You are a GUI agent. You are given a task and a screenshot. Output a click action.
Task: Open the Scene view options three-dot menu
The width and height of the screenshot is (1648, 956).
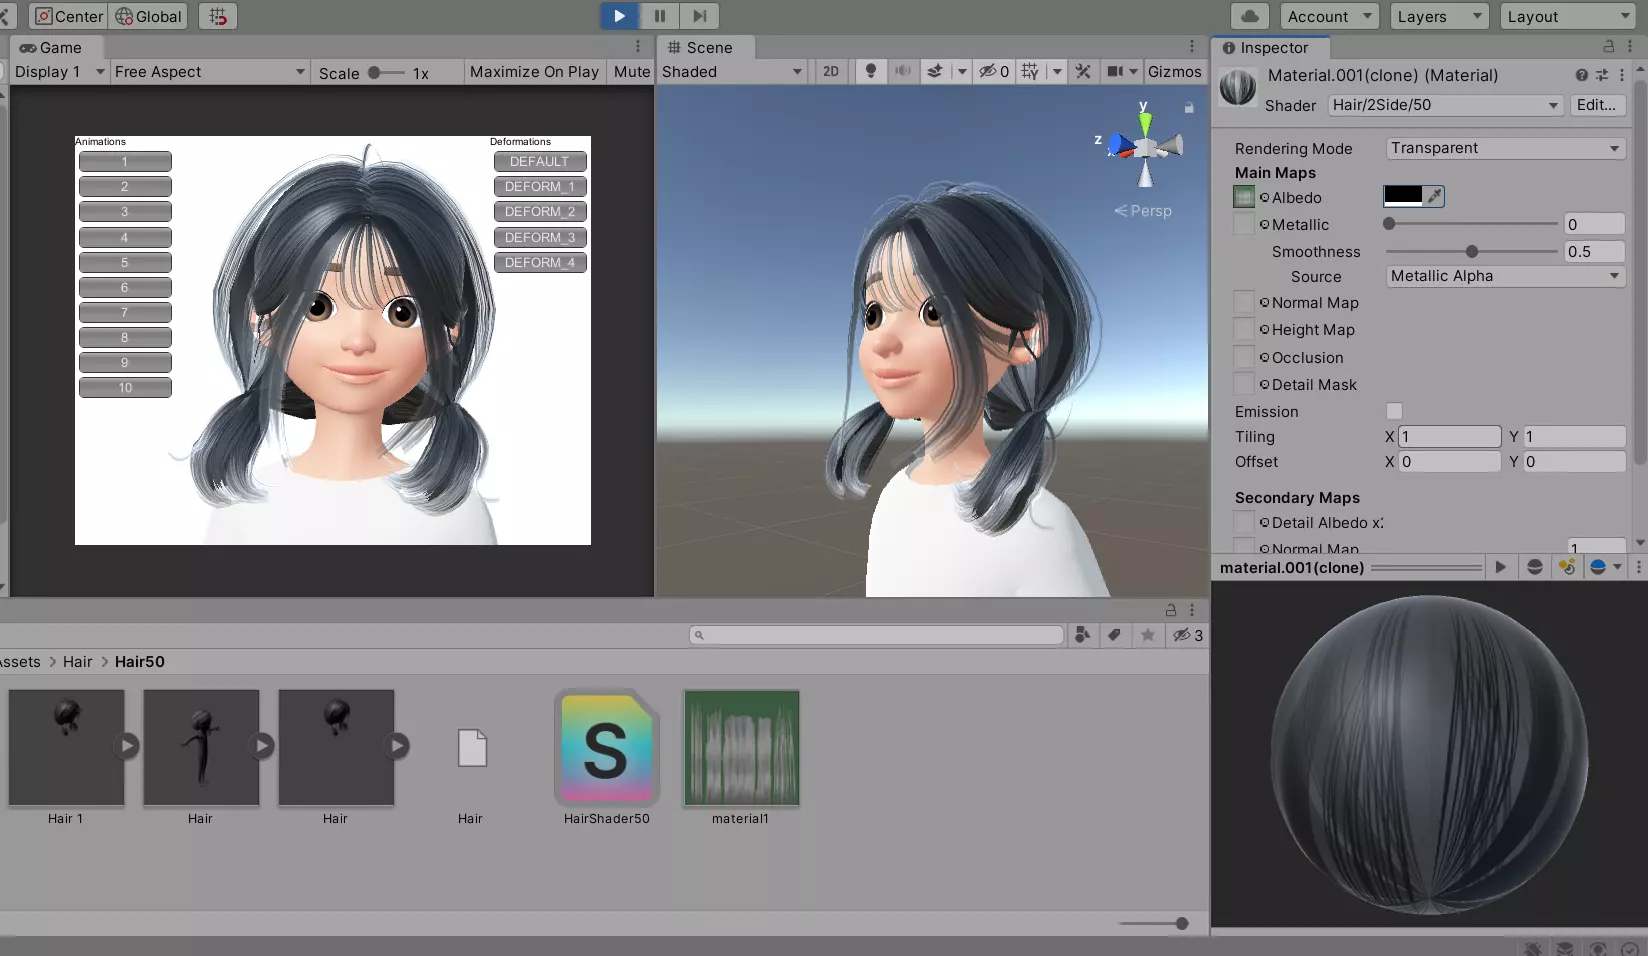tap(1191, 47)
